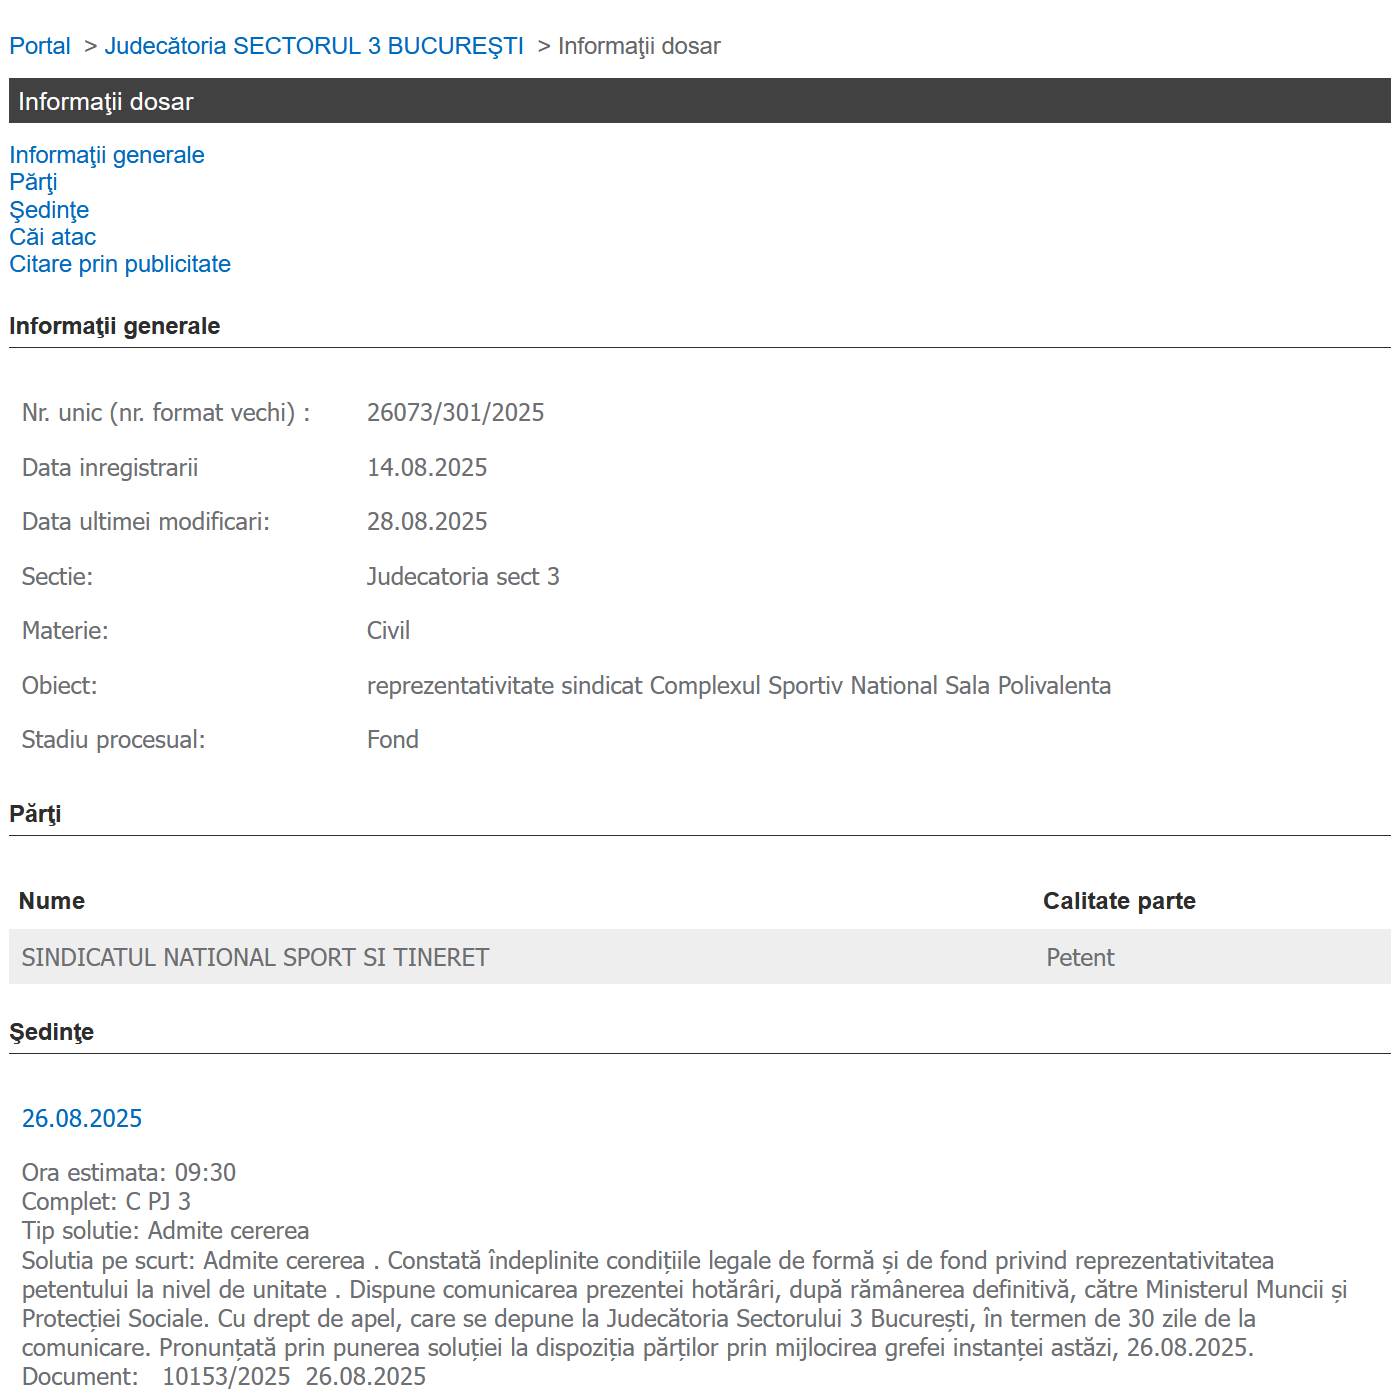Viewport: 1392px width, 1393px height.
Task: Click the dark Informaţii dosar header bar
Action: pos(699,101)
